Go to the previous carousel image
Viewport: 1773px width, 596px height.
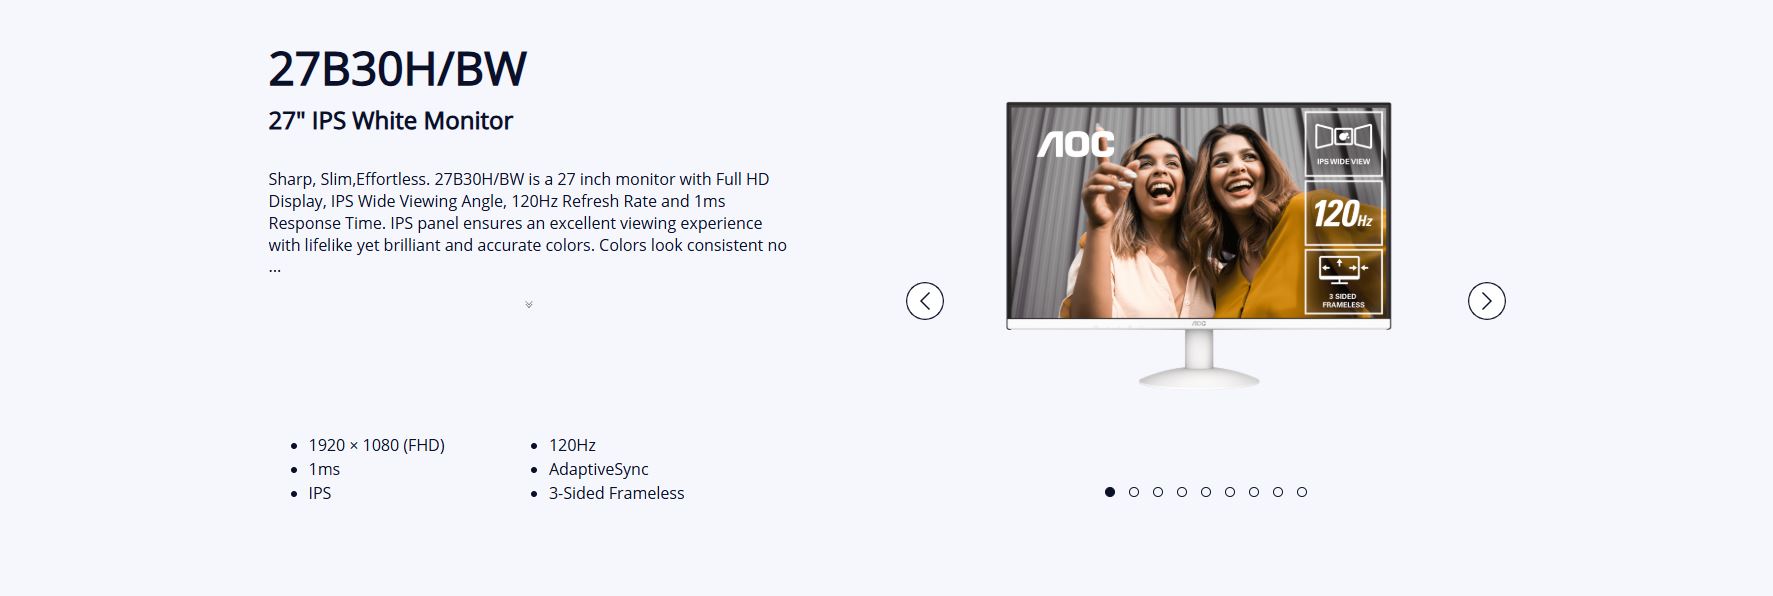tap(925, 301)
